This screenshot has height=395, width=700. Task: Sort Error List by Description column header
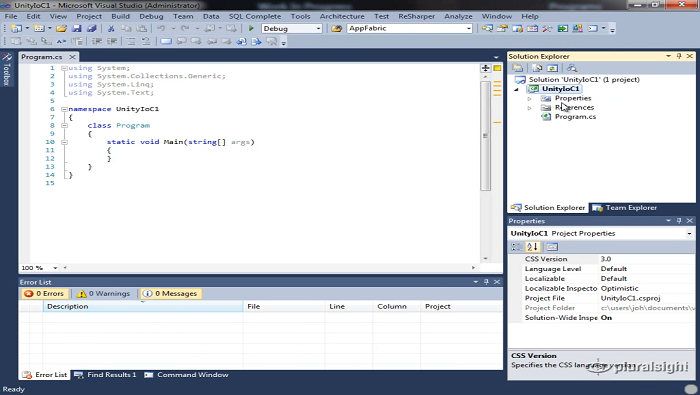click(x=143, y=306)
